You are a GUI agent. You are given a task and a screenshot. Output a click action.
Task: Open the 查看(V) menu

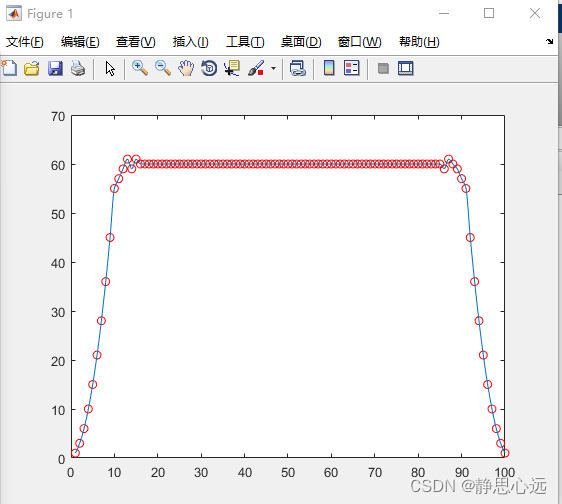click(x=135, y=42)
